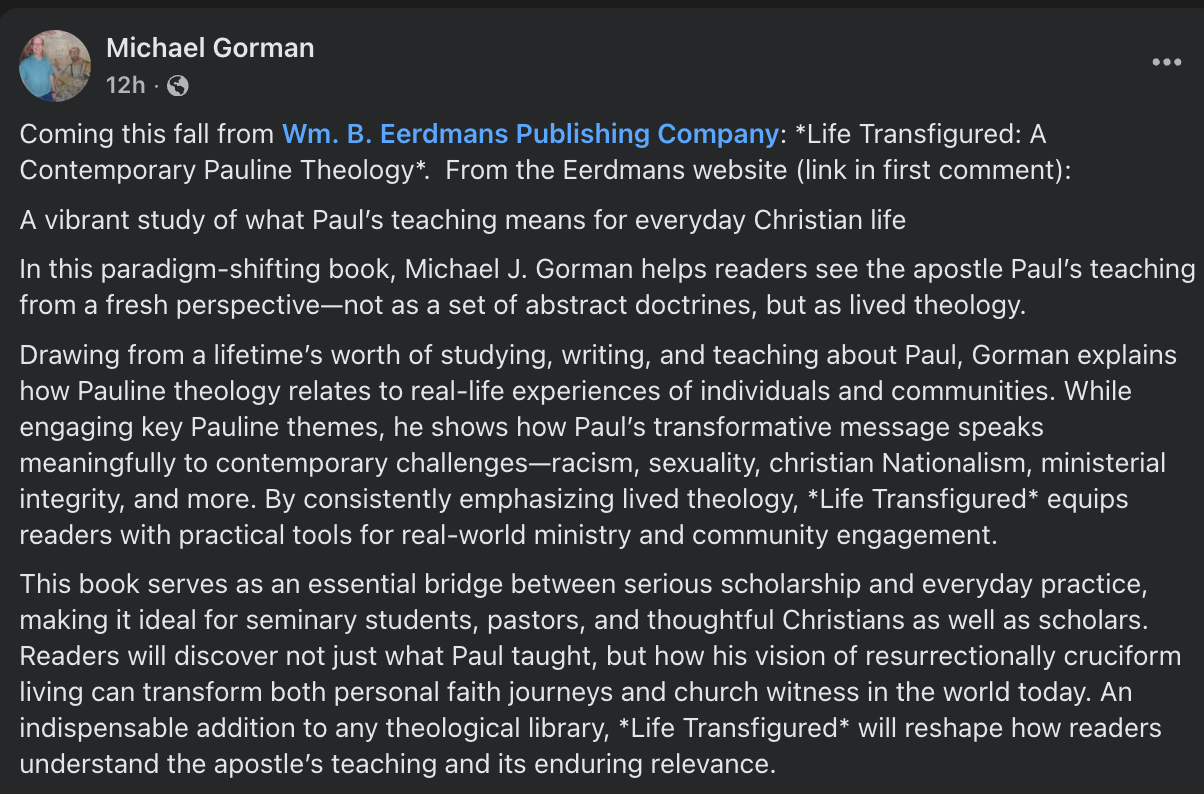1204x794 pixels.
Task: Open the post options three-dot menu
Action: 1166,62
